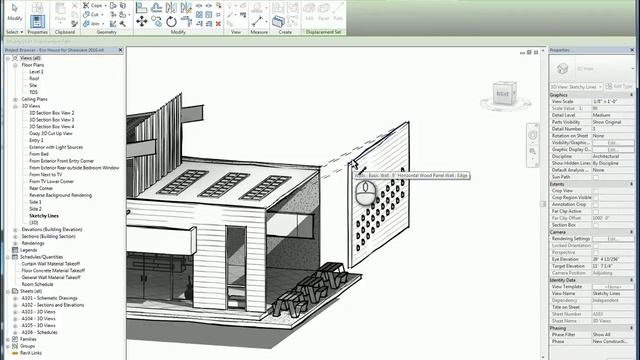
Task: Open the 3D View: Sketchy Lines instance dropdown
Action: [576, 87]
